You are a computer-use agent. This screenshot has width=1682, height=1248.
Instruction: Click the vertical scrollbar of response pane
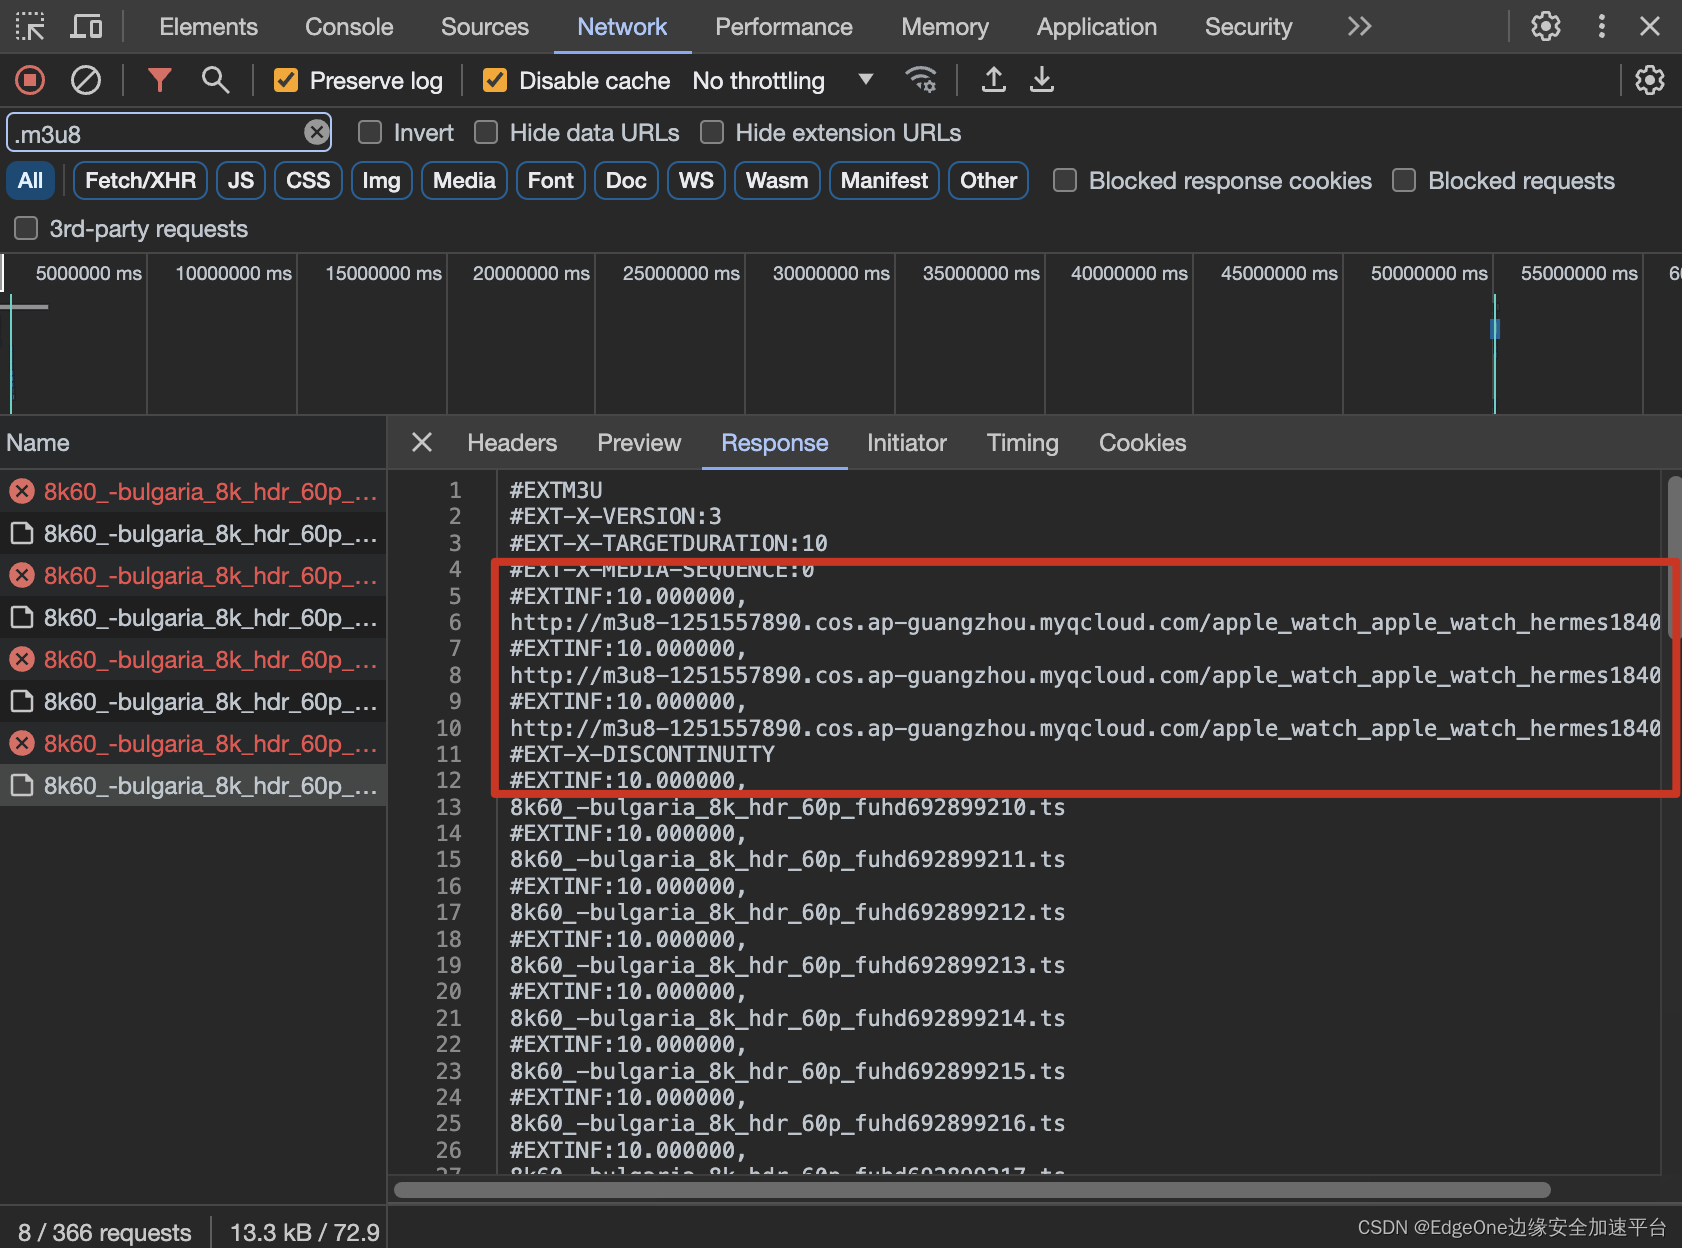(1675, 557)
